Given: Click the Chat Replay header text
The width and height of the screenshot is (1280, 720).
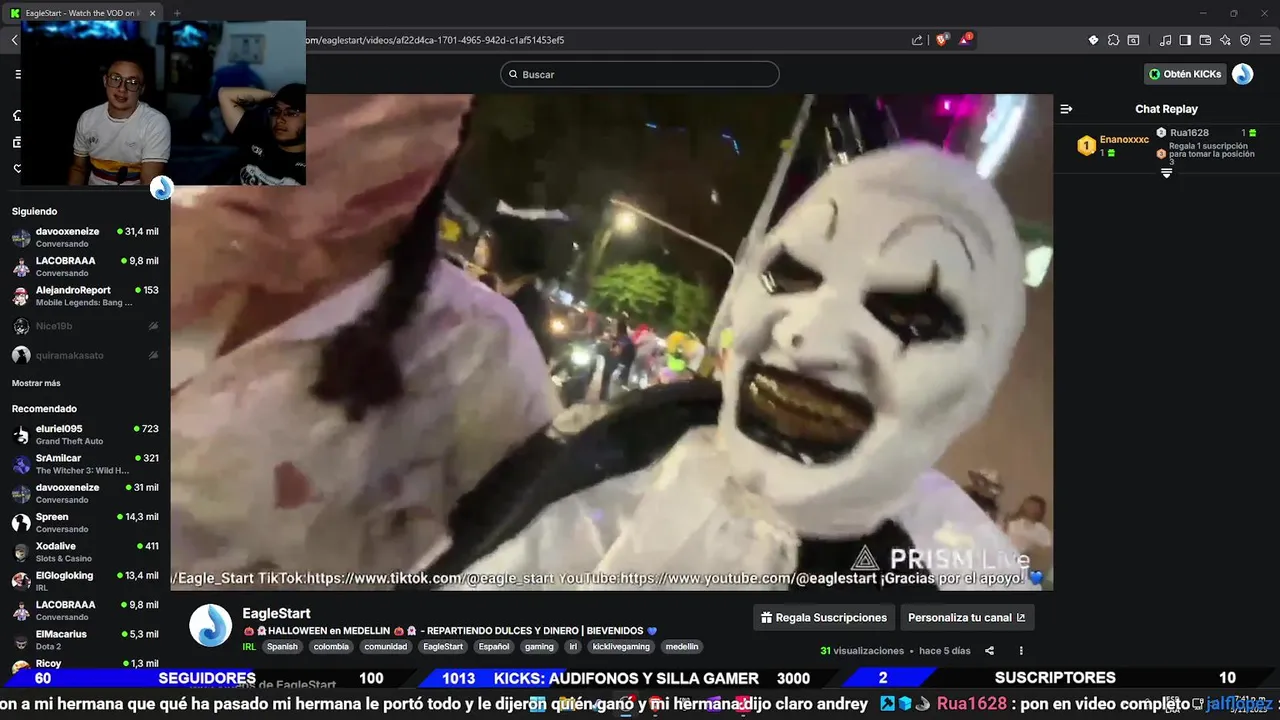Looking at the screenshot, I should click(x=1166, y=109).
